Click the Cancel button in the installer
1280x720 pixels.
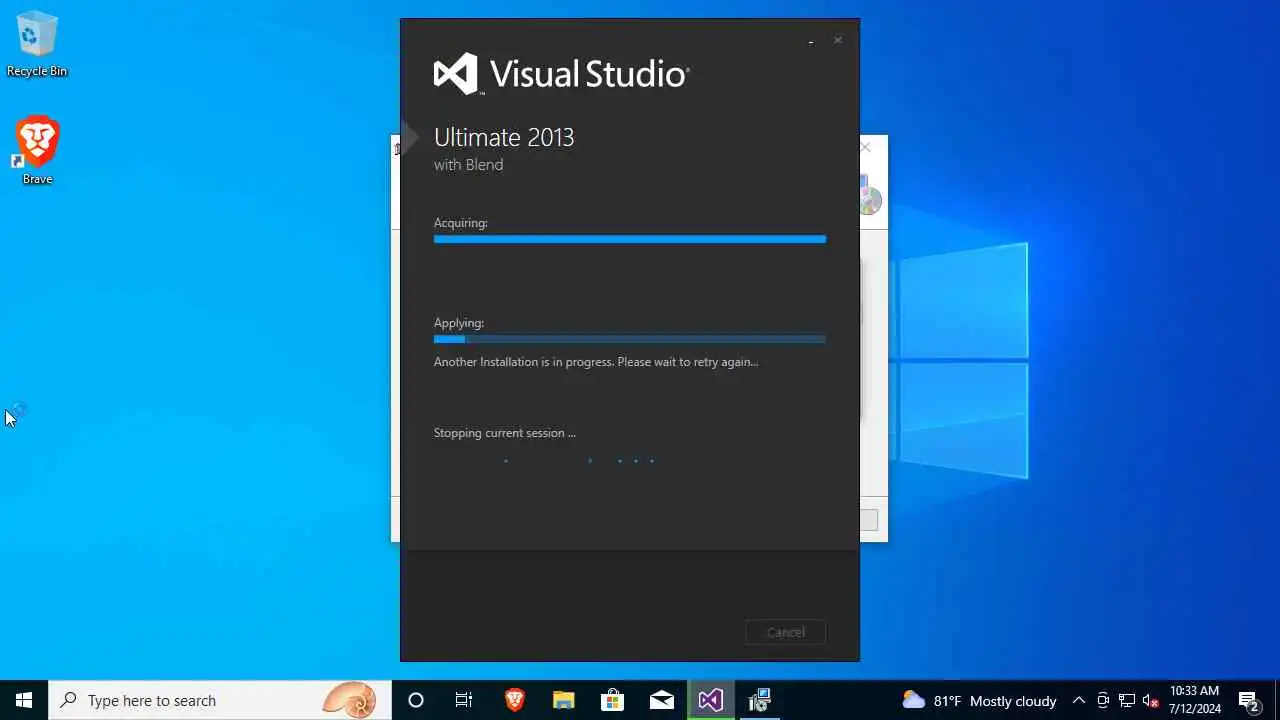785,632
